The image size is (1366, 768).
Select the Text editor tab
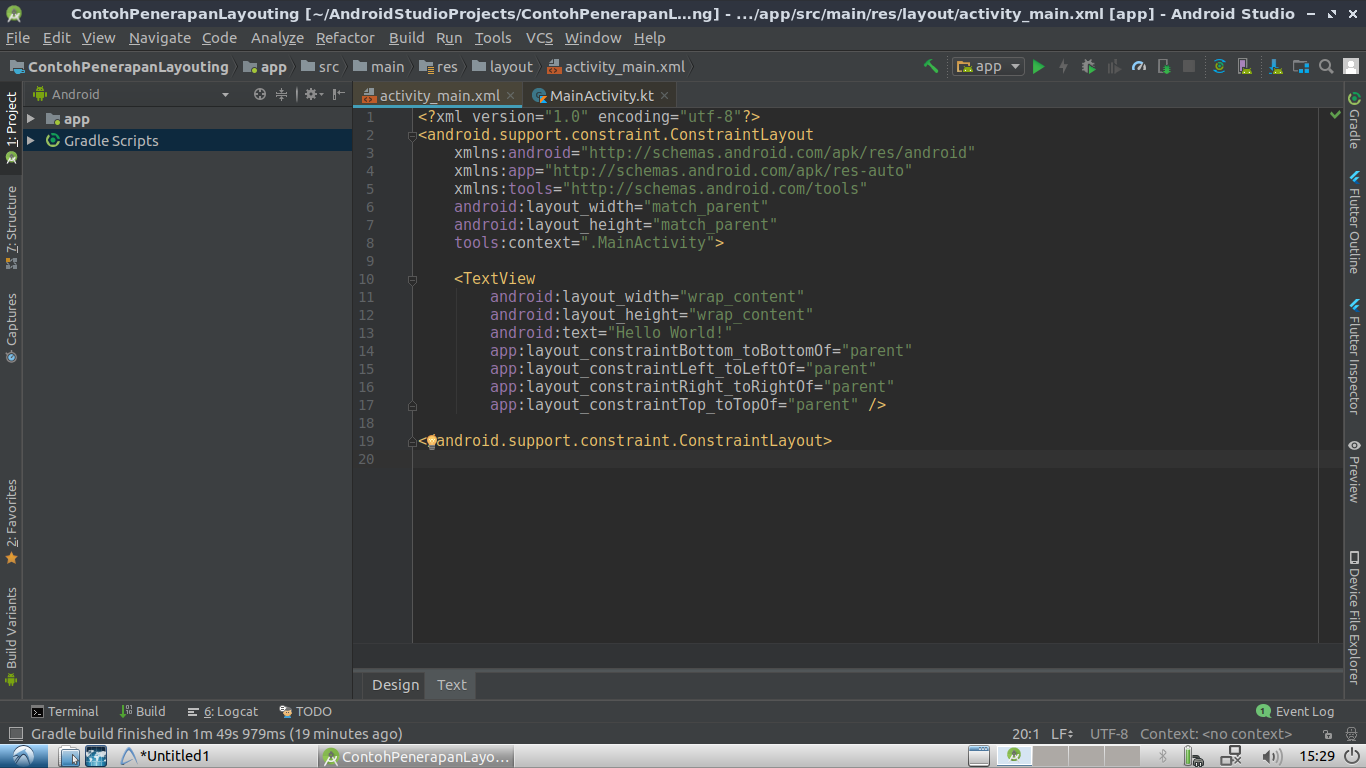[x=452, y=685]
